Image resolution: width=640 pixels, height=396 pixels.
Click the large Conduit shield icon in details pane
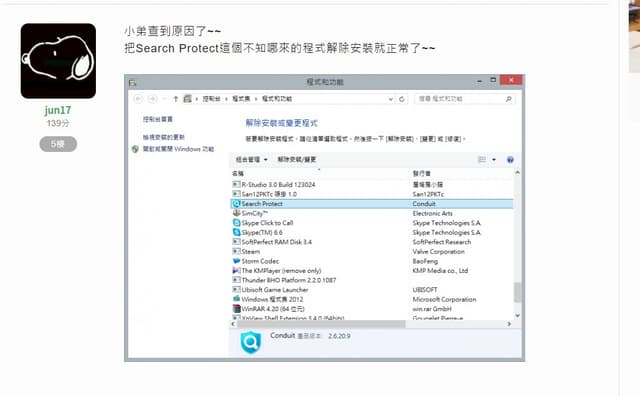point(251,342)
